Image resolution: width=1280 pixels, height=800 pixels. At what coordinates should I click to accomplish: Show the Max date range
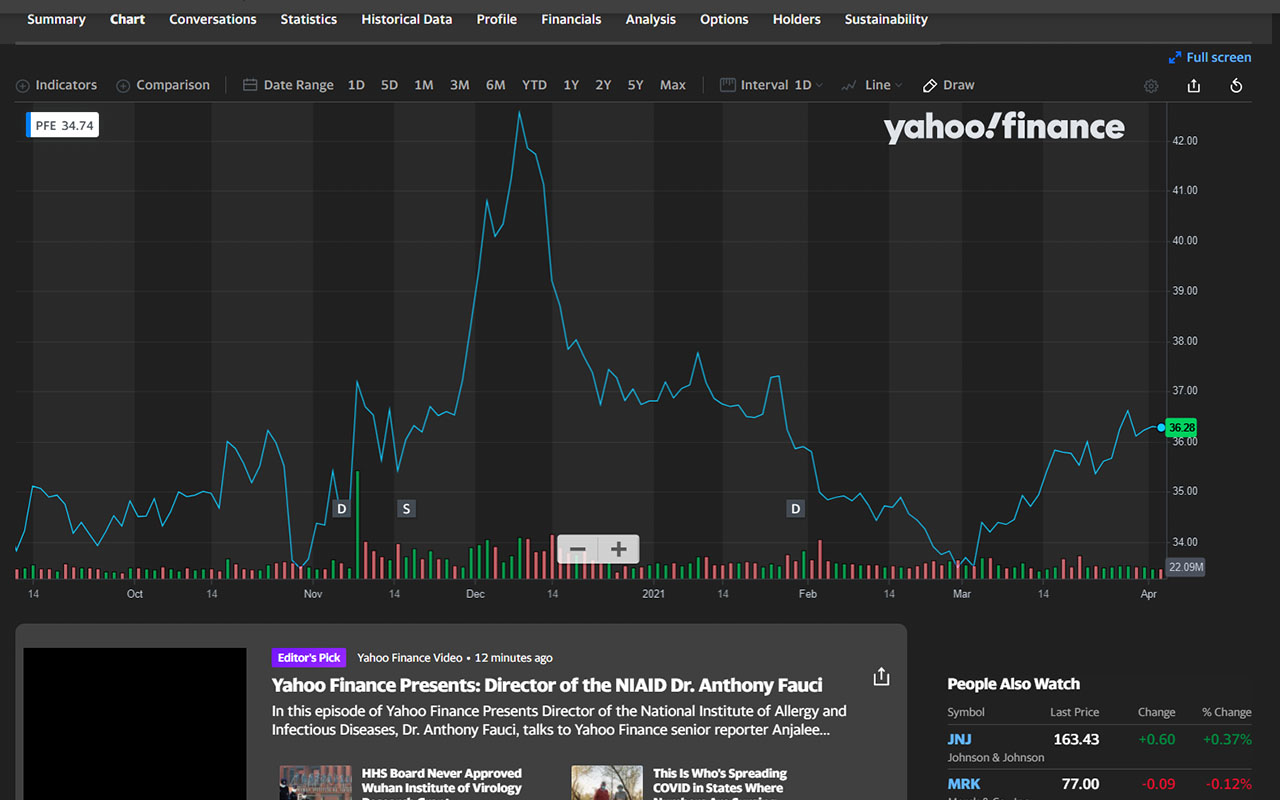coord(673,85)
